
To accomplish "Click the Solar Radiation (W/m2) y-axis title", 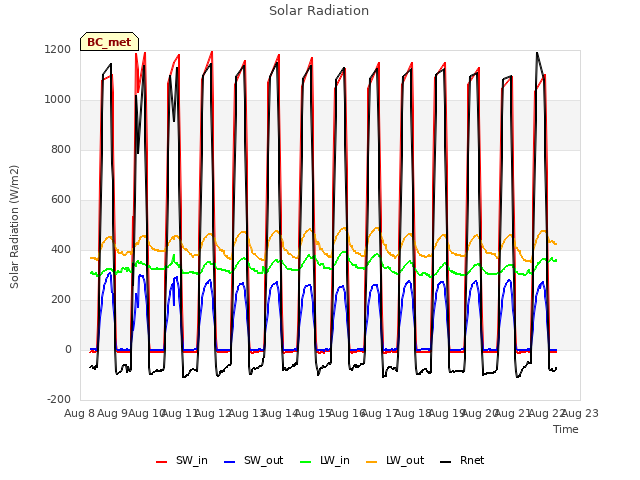I will (x=14, y=227).
